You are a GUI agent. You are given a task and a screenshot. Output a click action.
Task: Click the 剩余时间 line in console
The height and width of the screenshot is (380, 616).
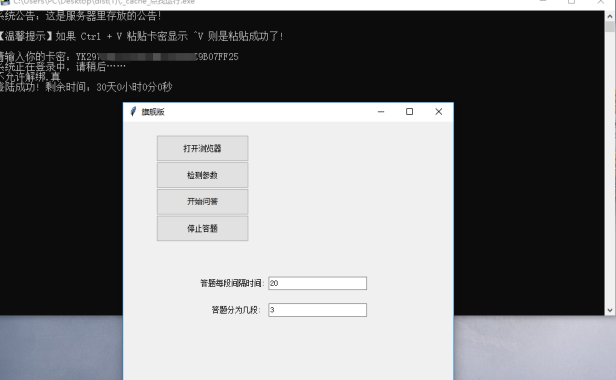[86, 87]
